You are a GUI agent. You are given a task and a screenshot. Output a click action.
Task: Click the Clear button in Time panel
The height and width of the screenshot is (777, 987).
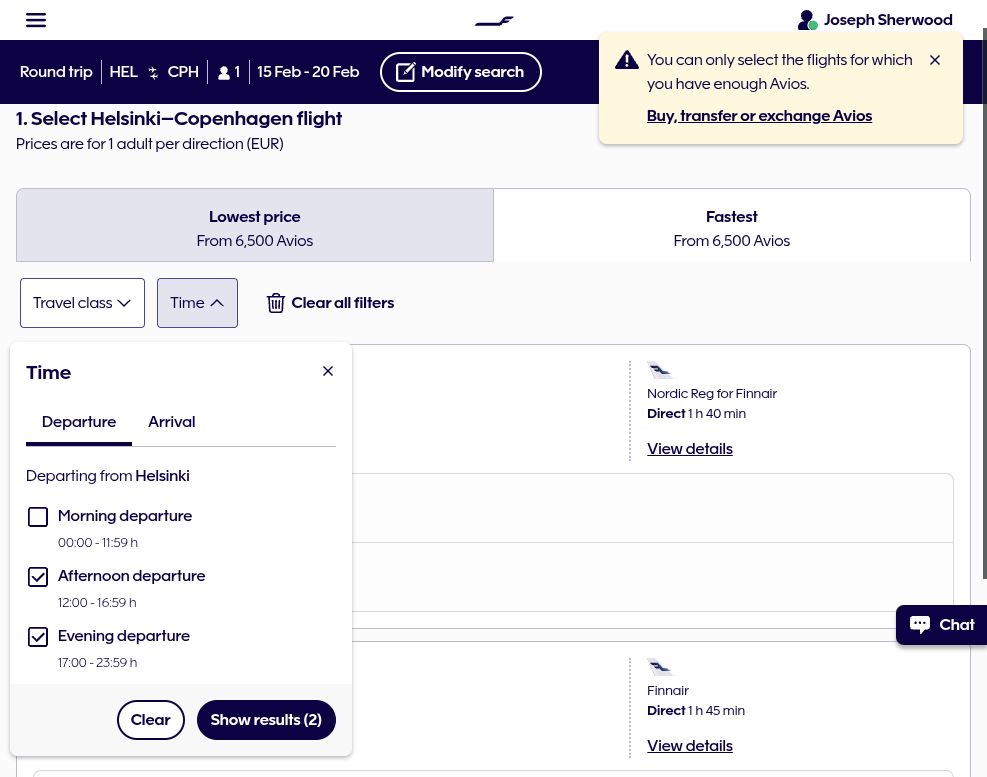[150, 720]
